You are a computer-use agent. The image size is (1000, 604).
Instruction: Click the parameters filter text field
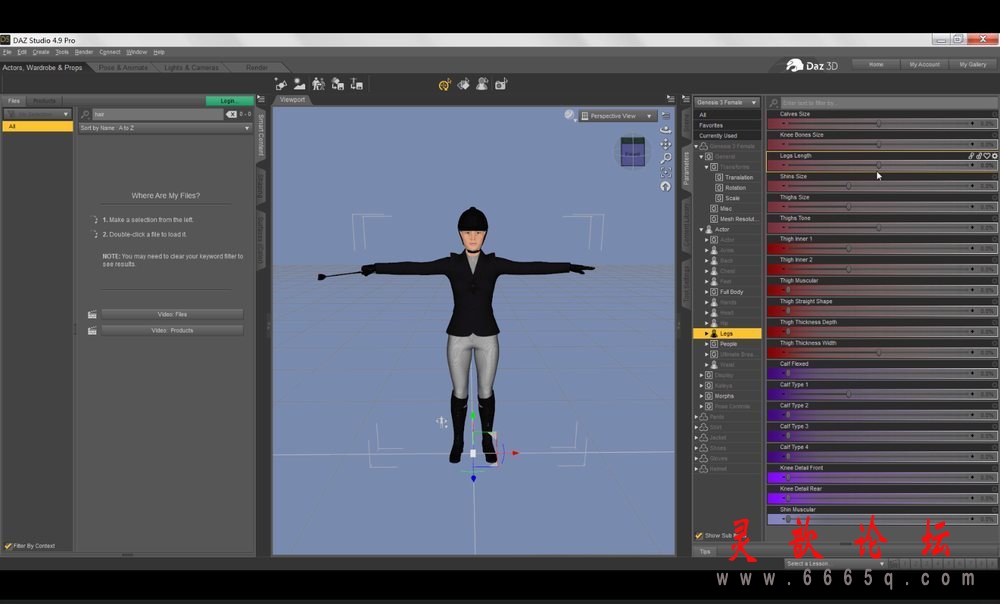[888, 103]
